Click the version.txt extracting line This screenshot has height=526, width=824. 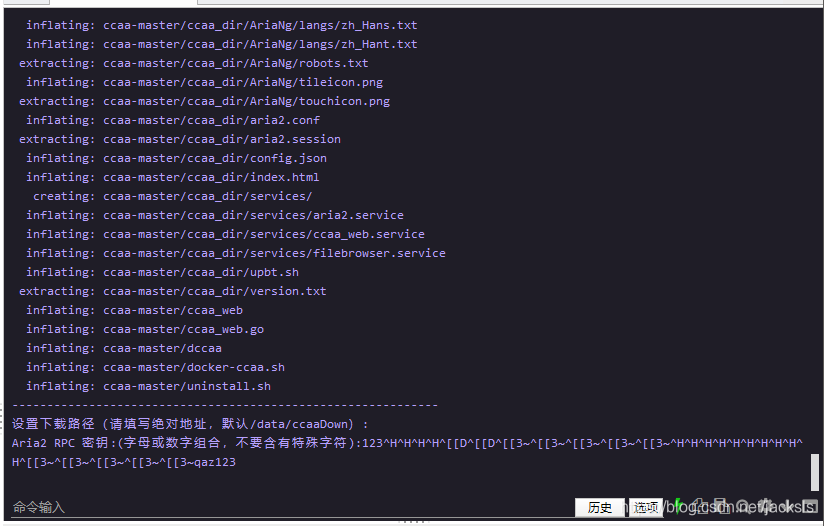tap(173, 291)
